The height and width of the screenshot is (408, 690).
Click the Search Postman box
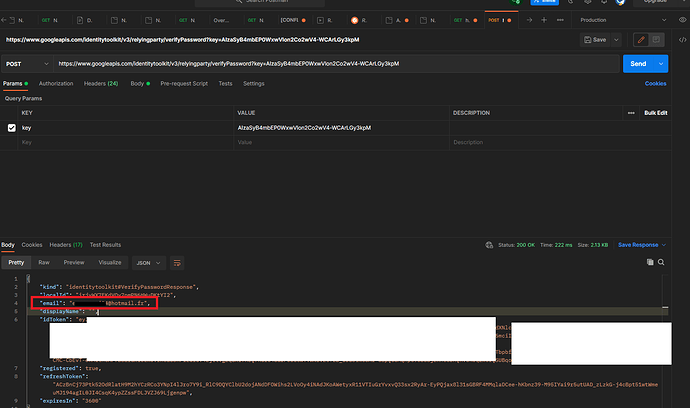click(260, 2)
